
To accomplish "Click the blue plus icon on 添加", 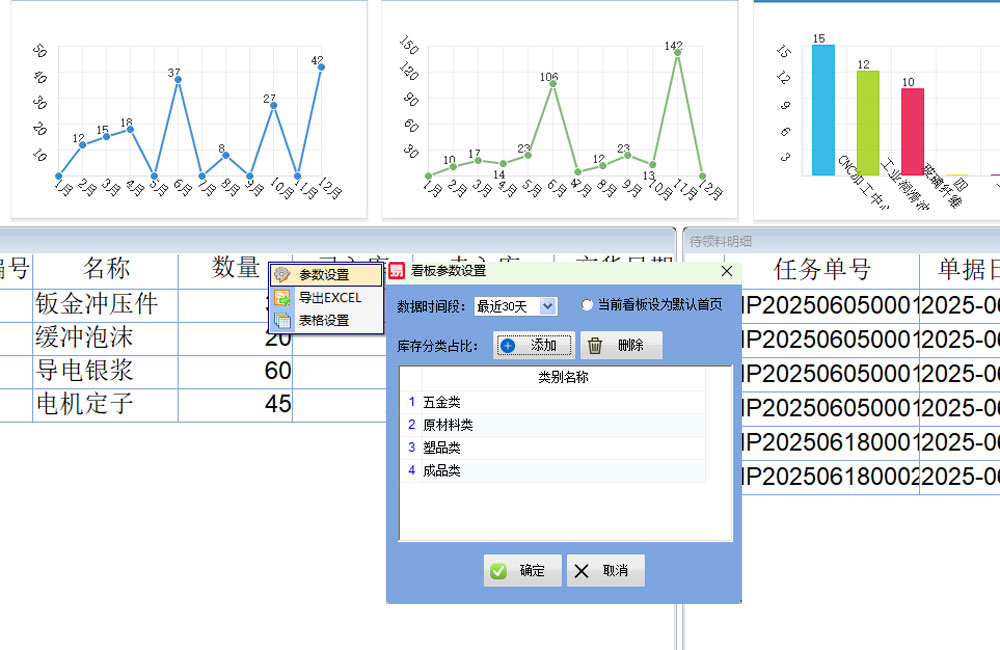I will 509,346.
